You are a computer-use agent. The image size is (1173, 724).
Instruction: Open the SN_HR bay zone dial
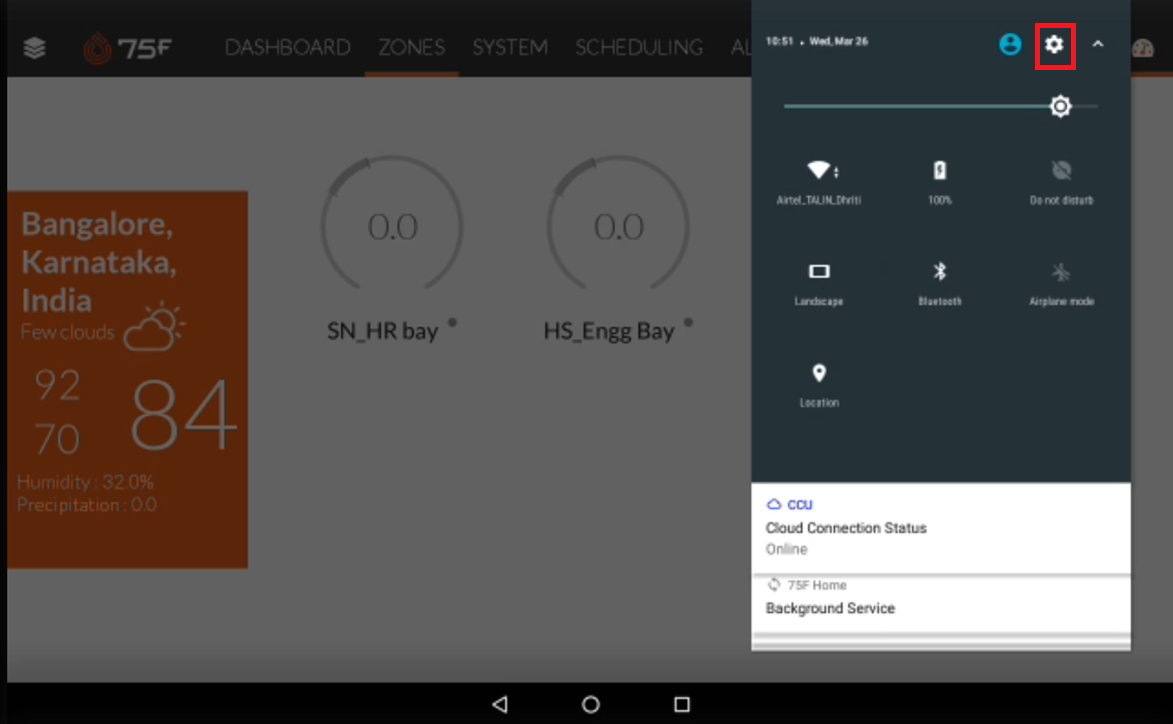click(x=391, y=226)
